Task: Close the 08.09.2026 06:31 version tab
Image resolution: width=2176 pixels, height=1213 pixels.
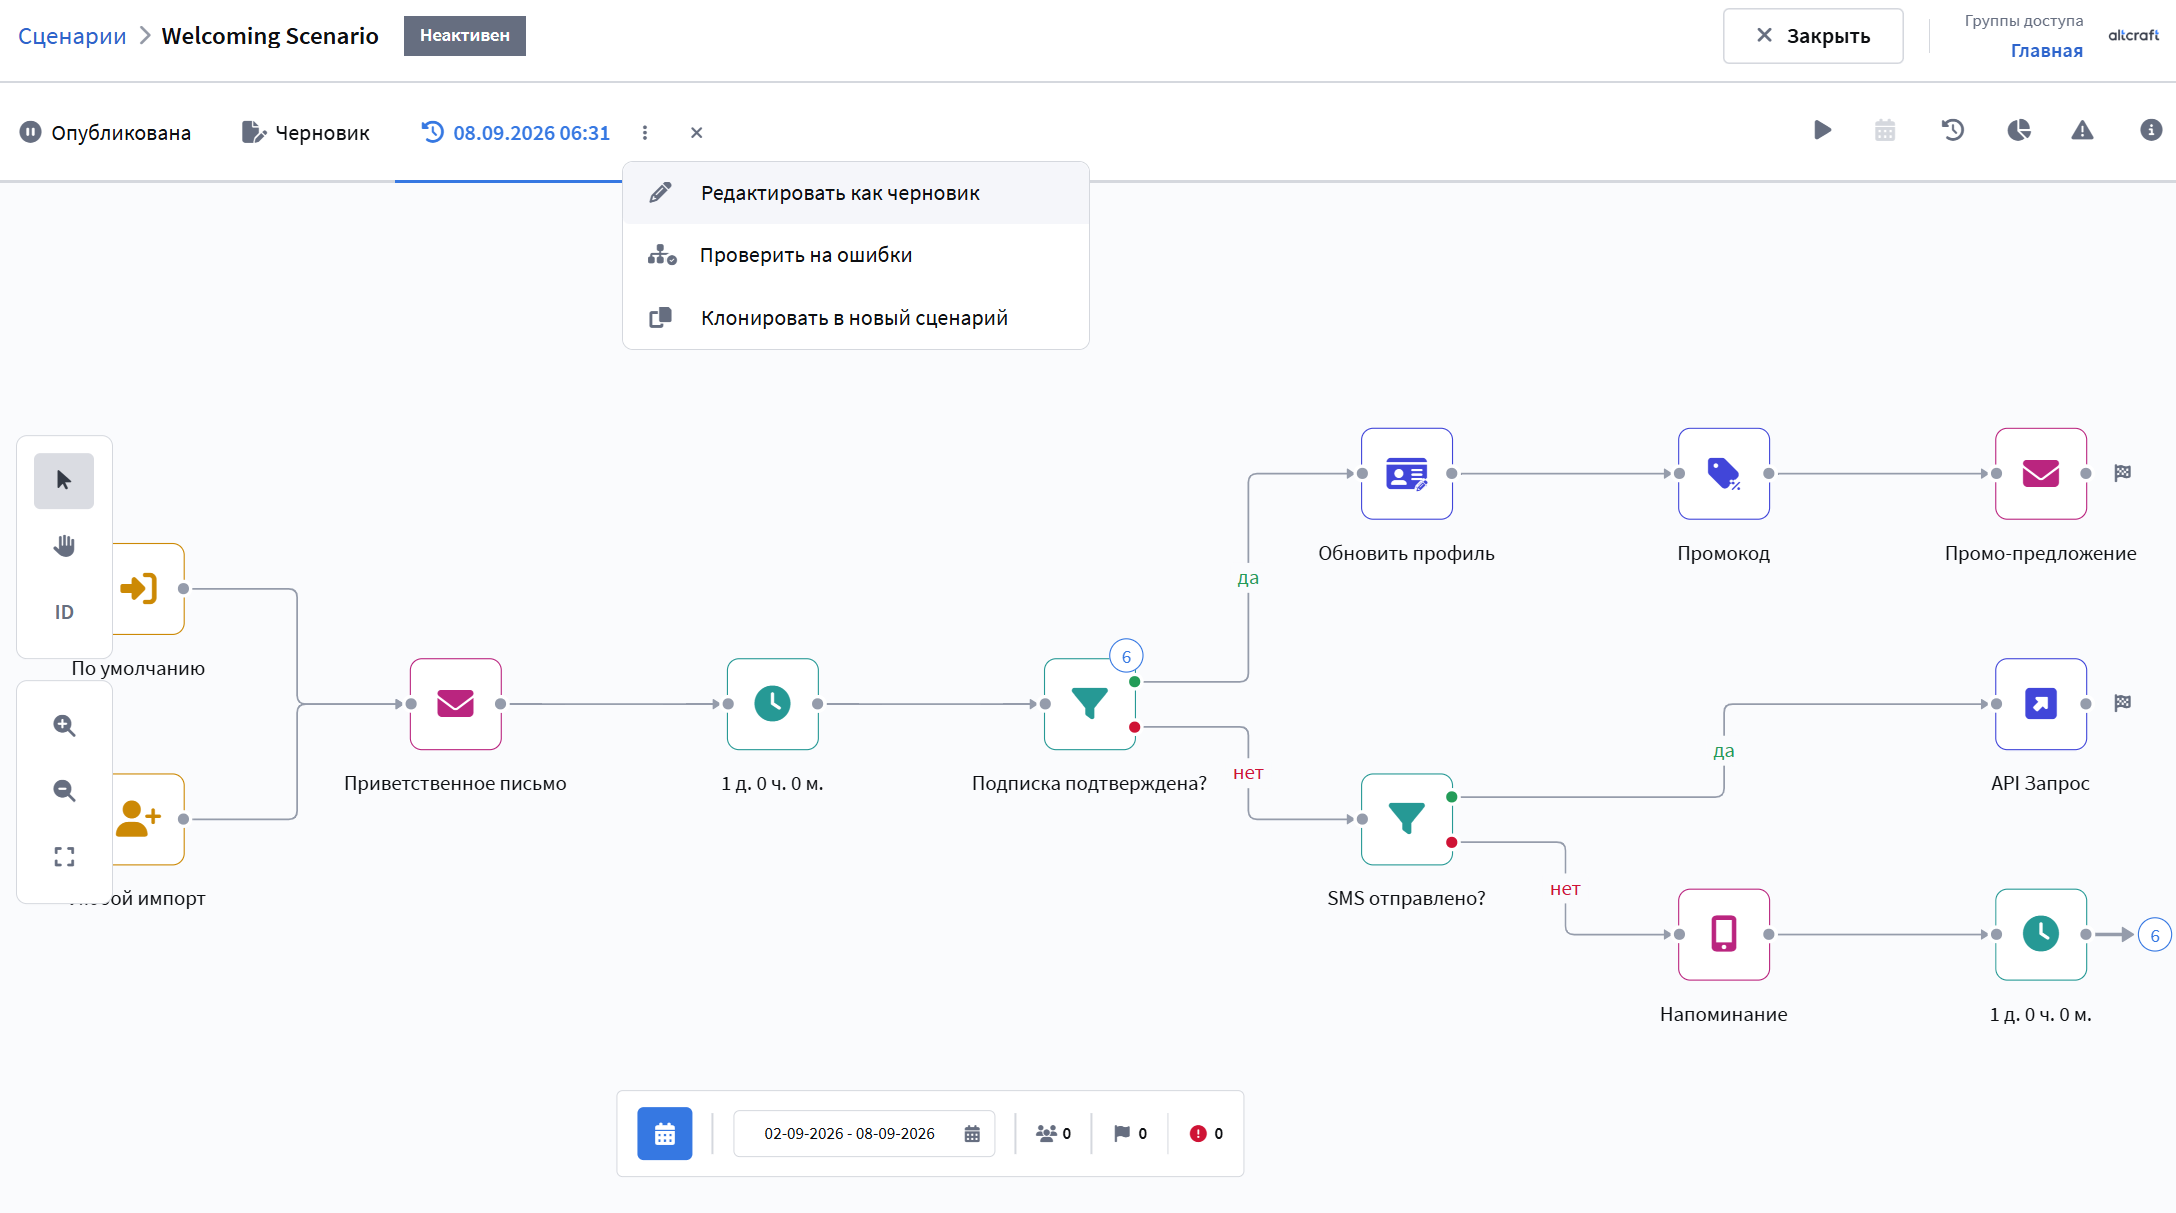Action: click(697, 133)
